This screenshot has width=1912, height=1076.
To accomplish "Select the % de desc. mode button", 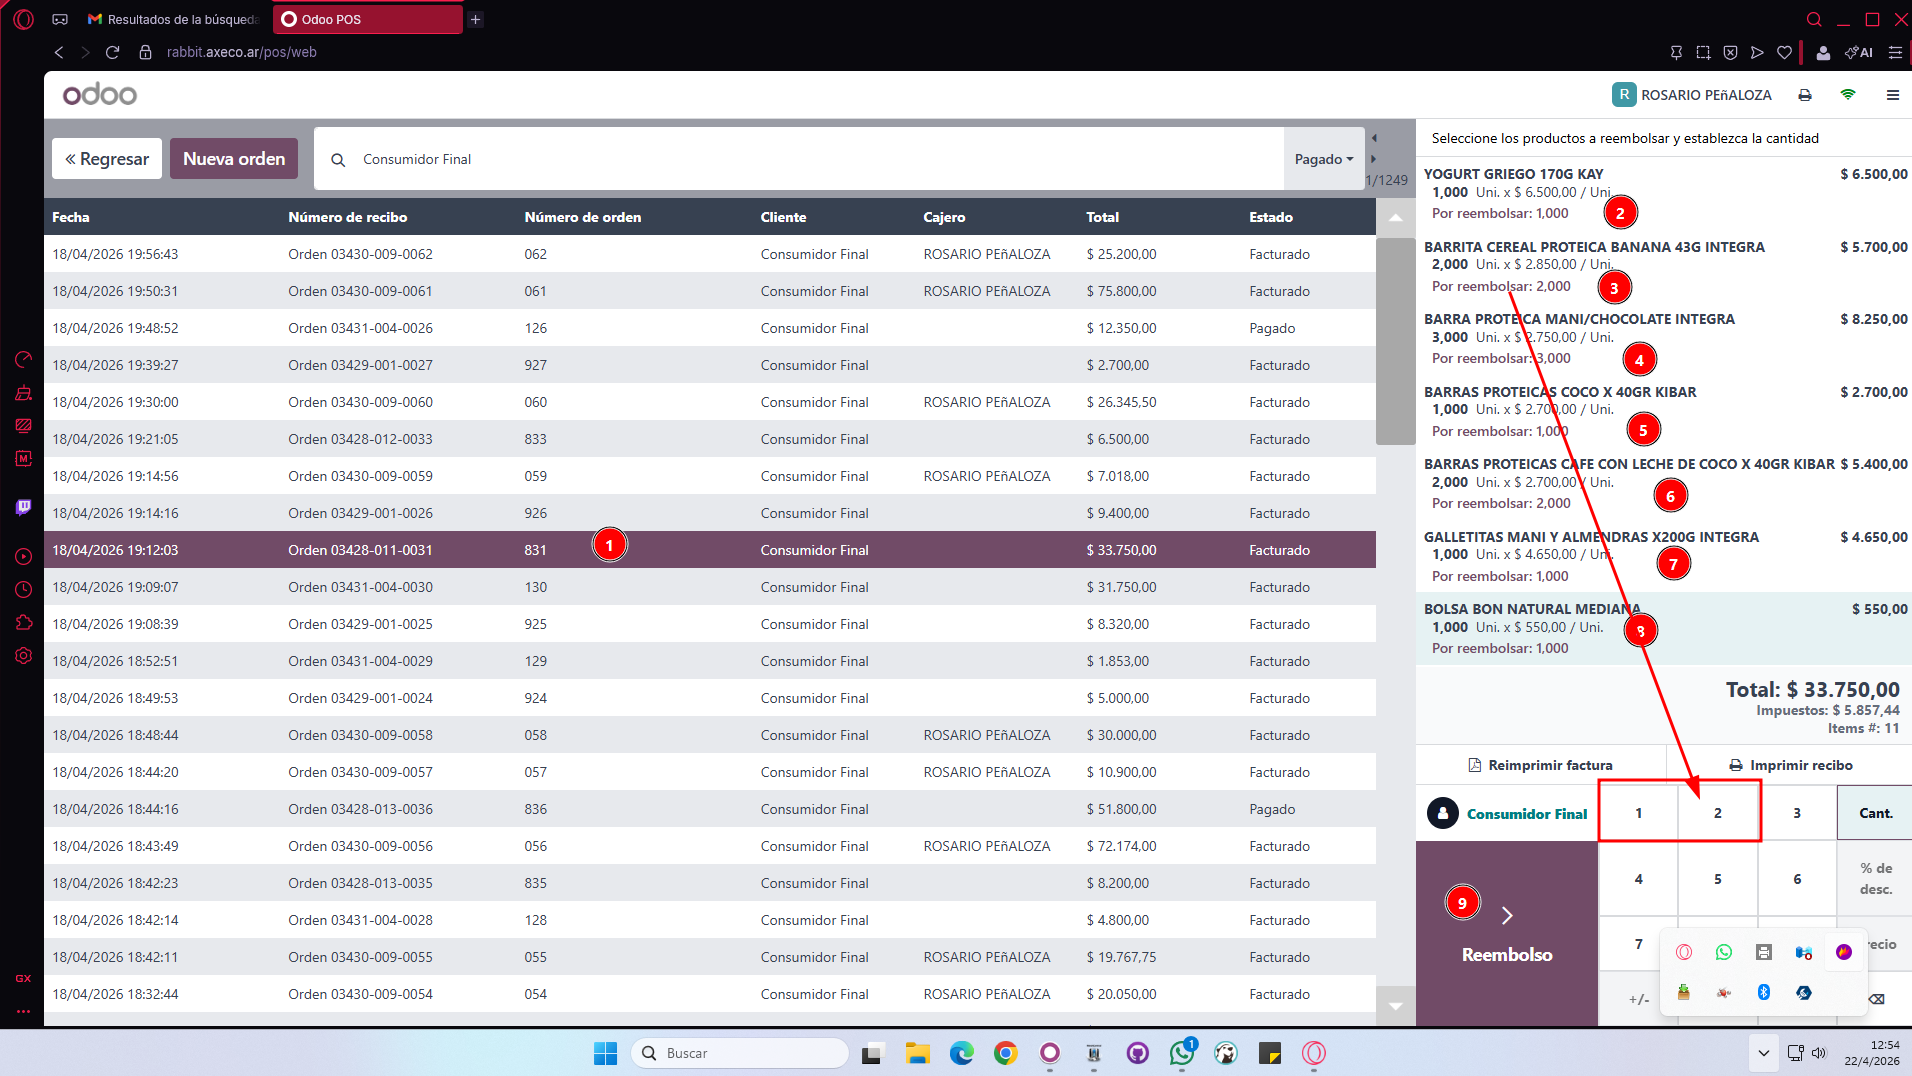I will [1875, 879].
